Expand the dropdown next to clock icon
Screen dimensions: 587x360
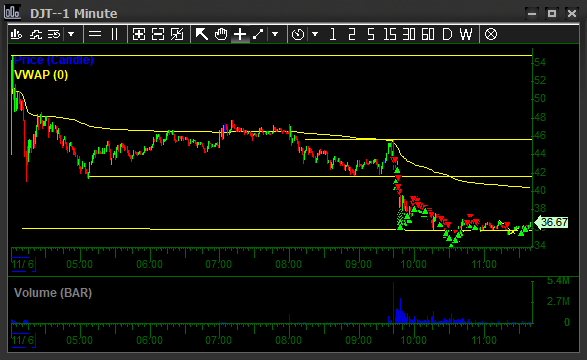(x=315, y=34)
